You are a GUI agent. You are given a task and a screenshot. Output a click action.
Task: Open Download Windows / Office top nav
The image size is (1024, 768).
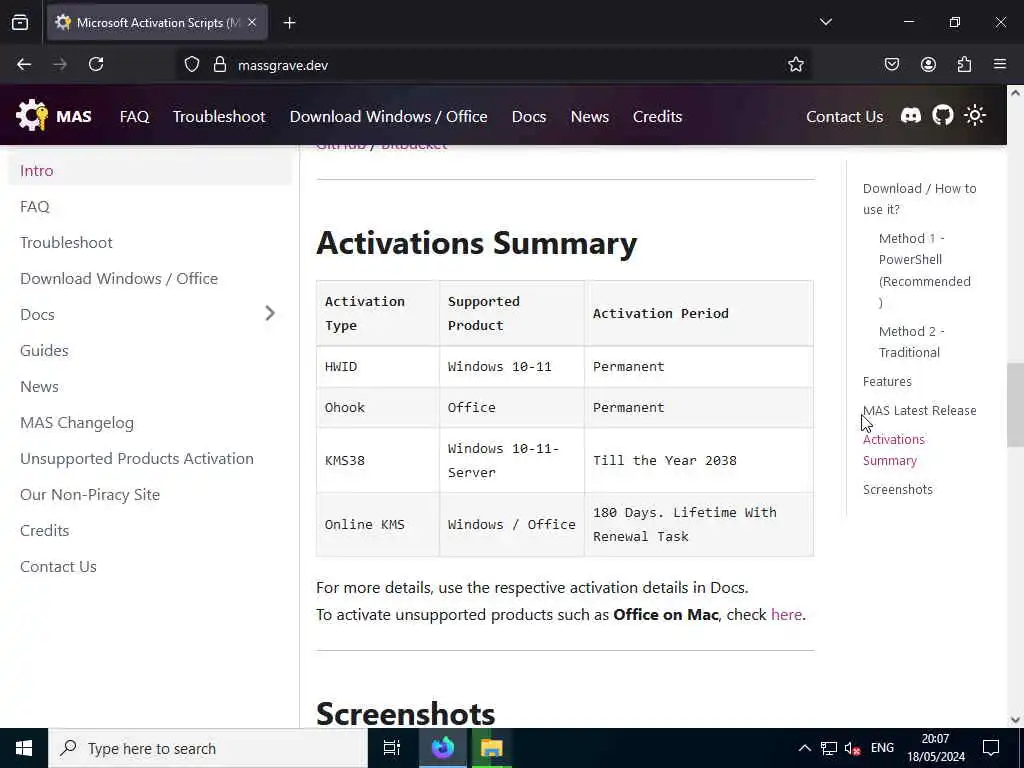pyautogui.click(x=389, y=116)
